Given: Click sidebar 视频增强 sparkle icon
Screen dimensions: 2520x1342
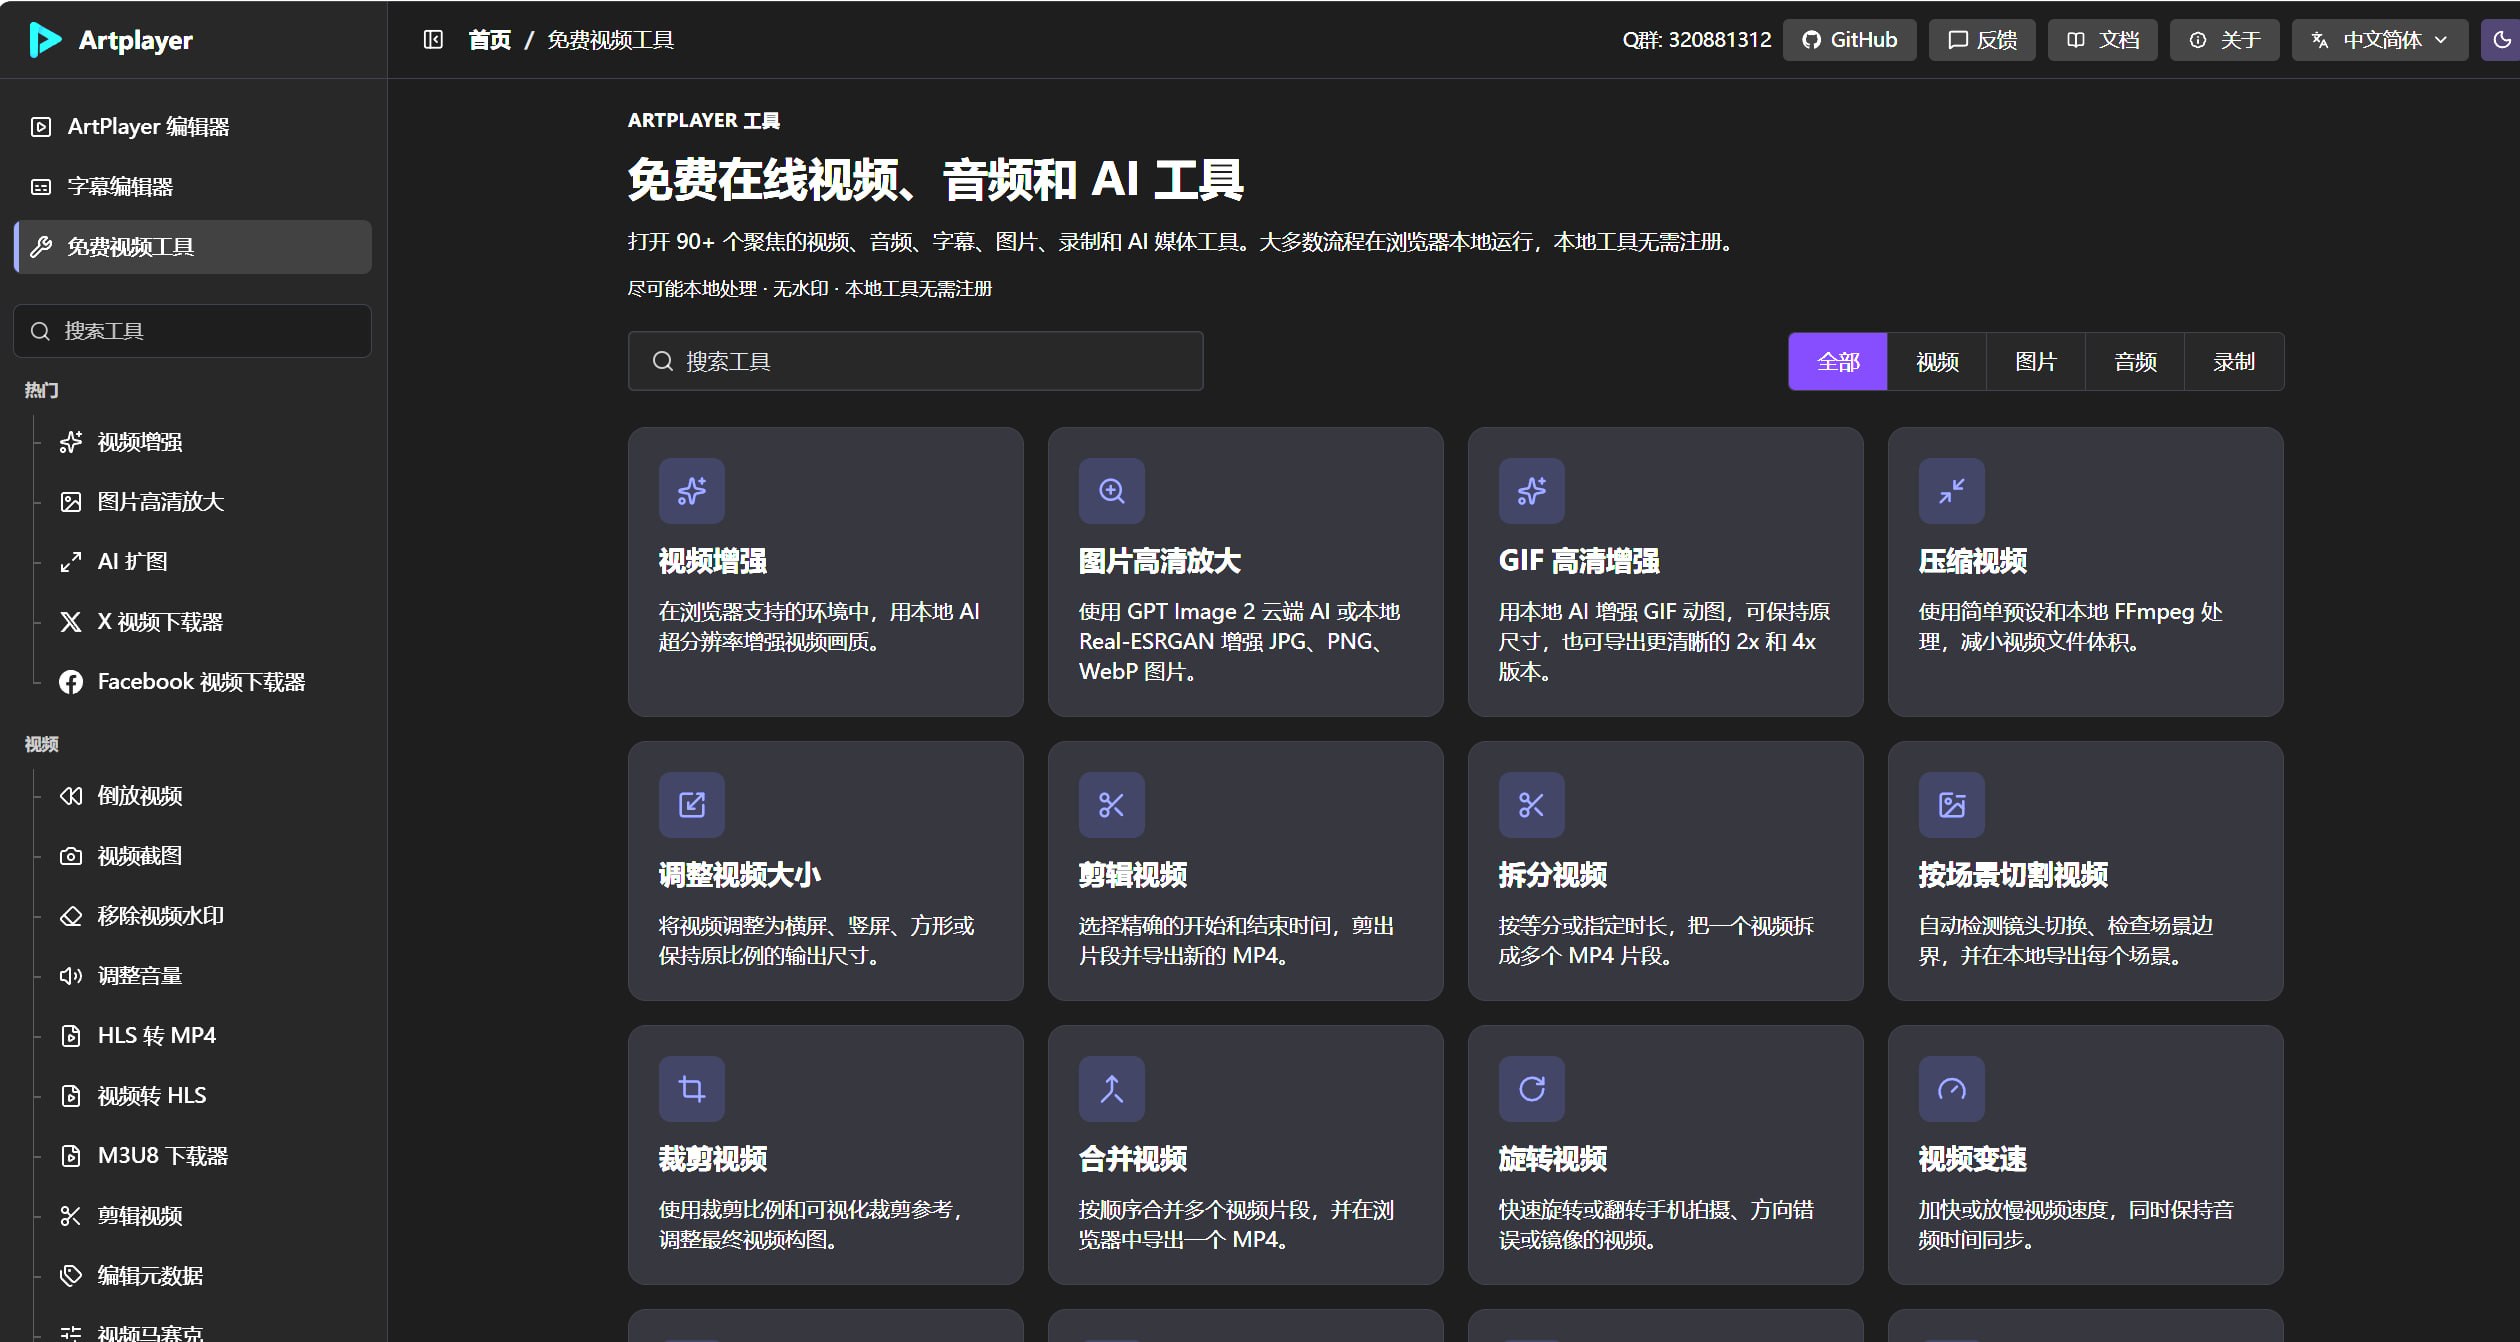Looking at the screenshot, I should pos(71,442).
